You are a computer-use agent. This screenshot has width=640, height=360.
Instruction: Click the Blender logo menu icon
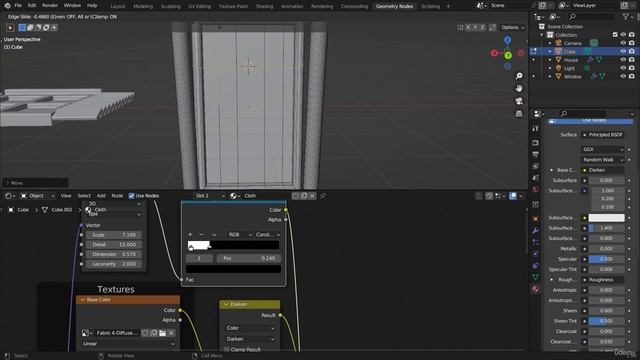point(7,6)
